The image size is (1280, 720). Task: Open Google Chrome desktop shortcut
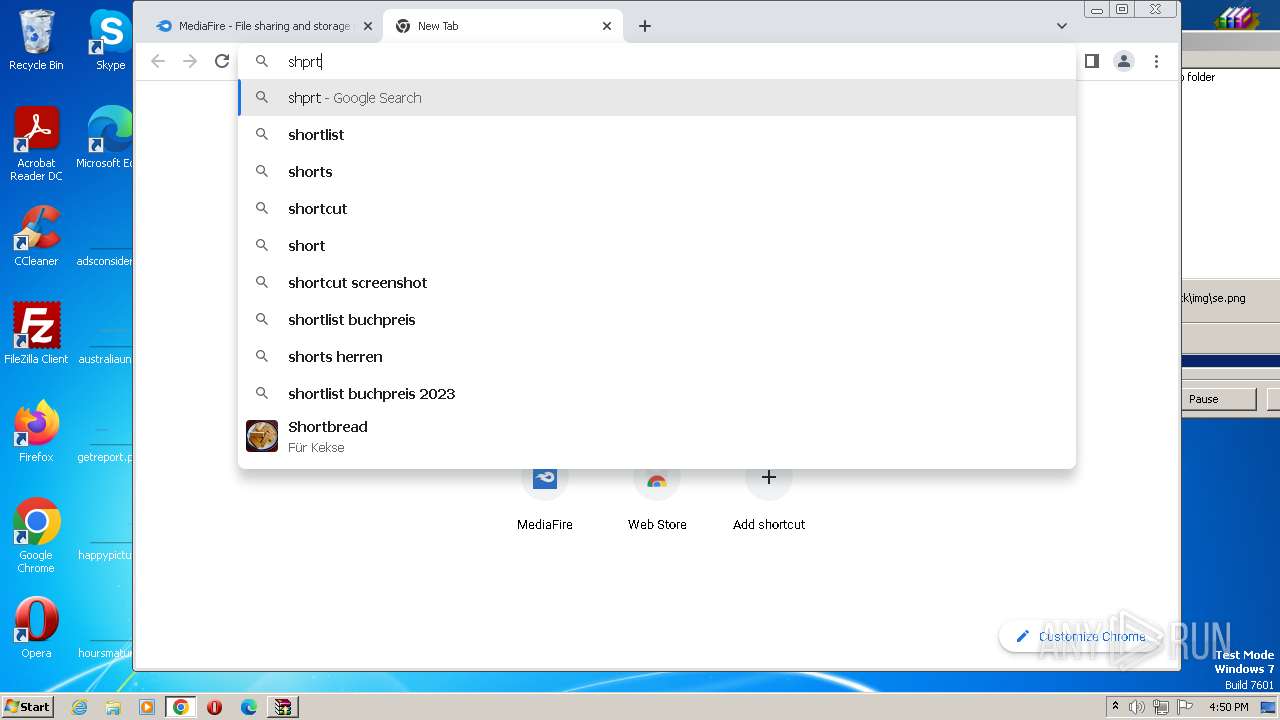click(x=36, y=536)
